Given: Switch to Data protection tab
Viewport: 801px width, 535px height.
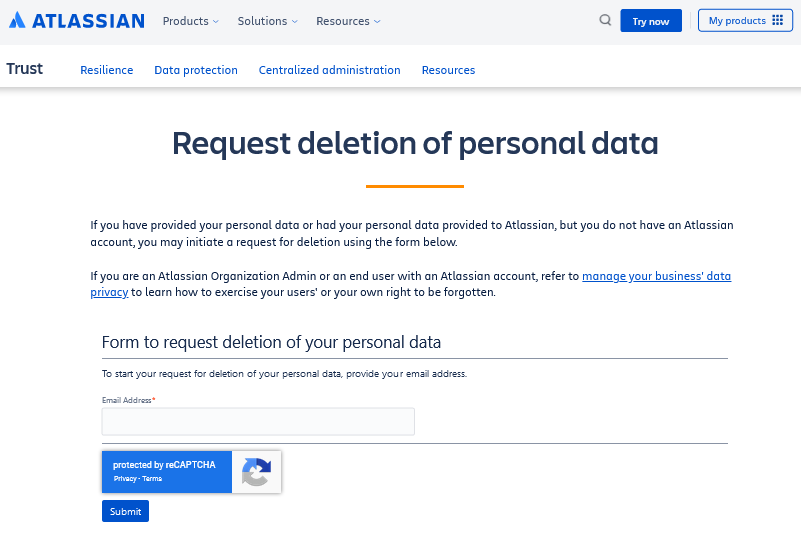Looking at the screenshot, I should [196, 70].
